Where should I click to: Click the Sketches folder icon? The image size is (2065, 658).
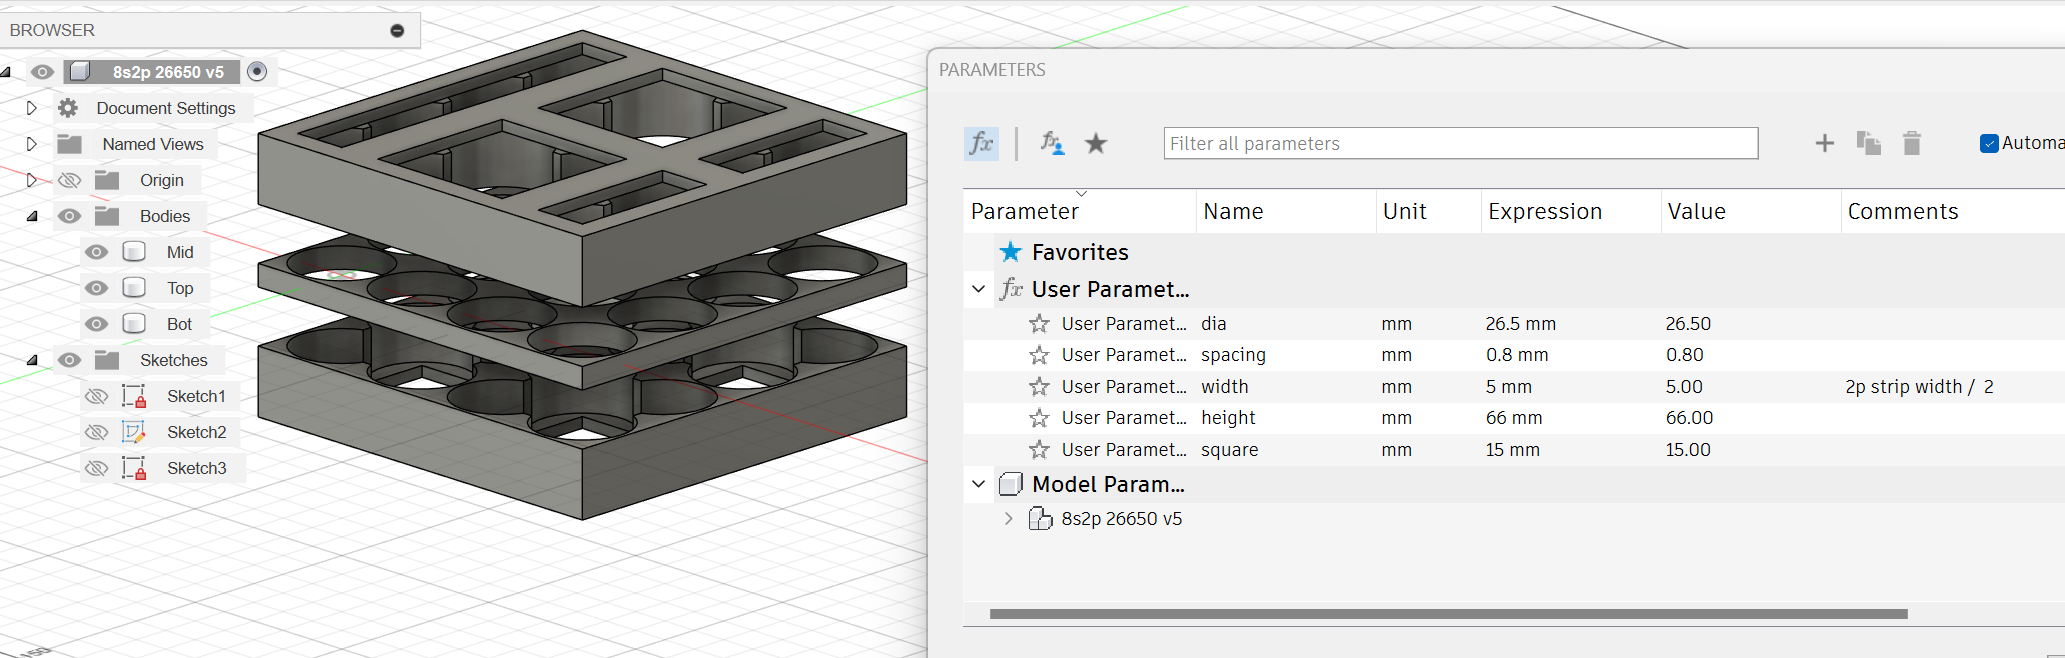click(107, 360)
